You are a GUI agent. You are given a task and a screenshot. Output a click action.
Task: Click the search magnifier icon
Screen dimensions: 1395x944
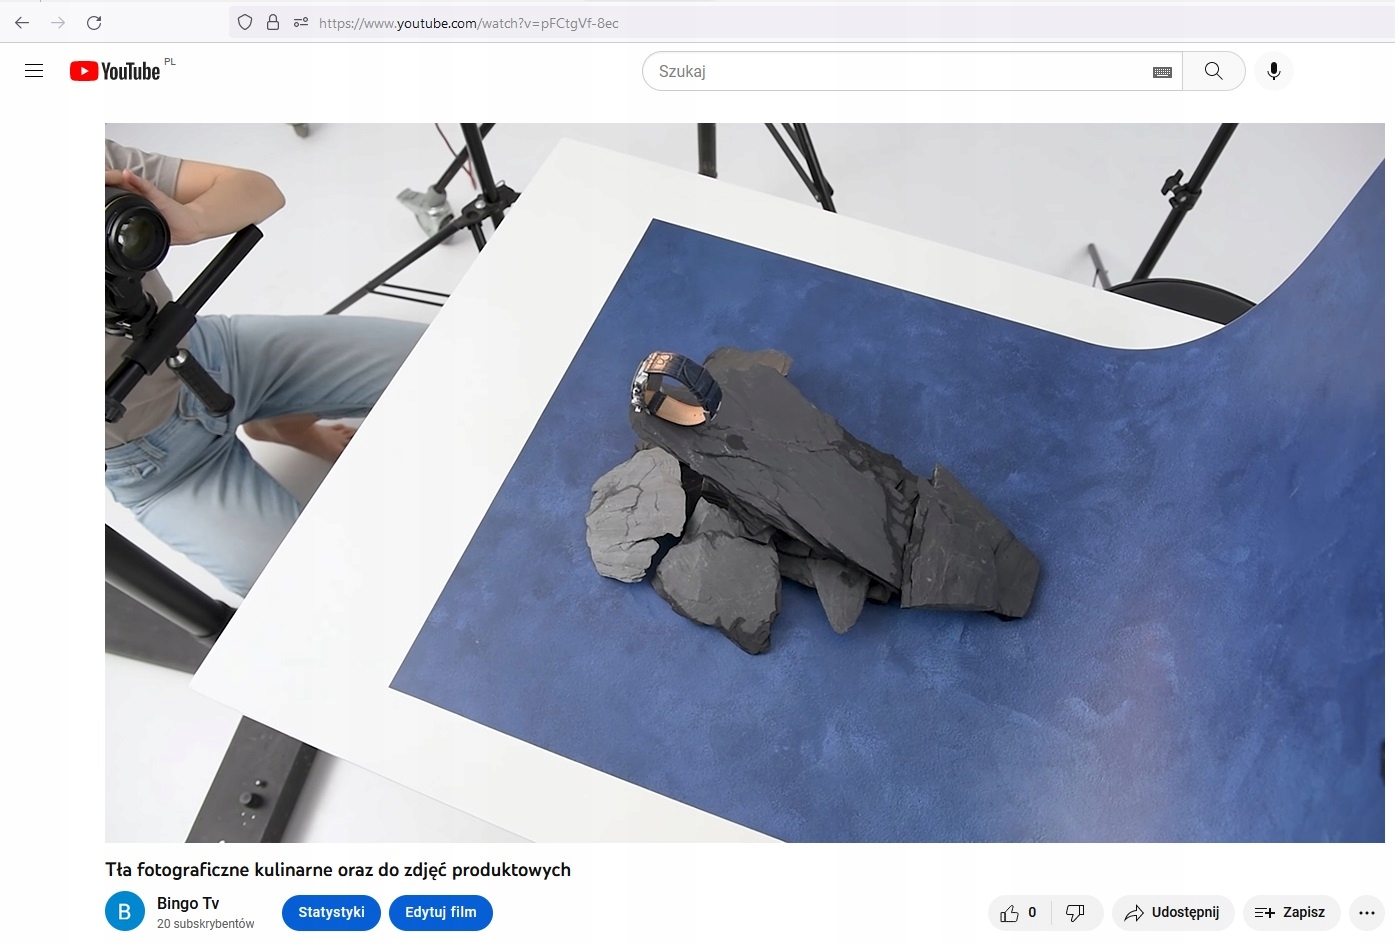(x=1213, y=71)
